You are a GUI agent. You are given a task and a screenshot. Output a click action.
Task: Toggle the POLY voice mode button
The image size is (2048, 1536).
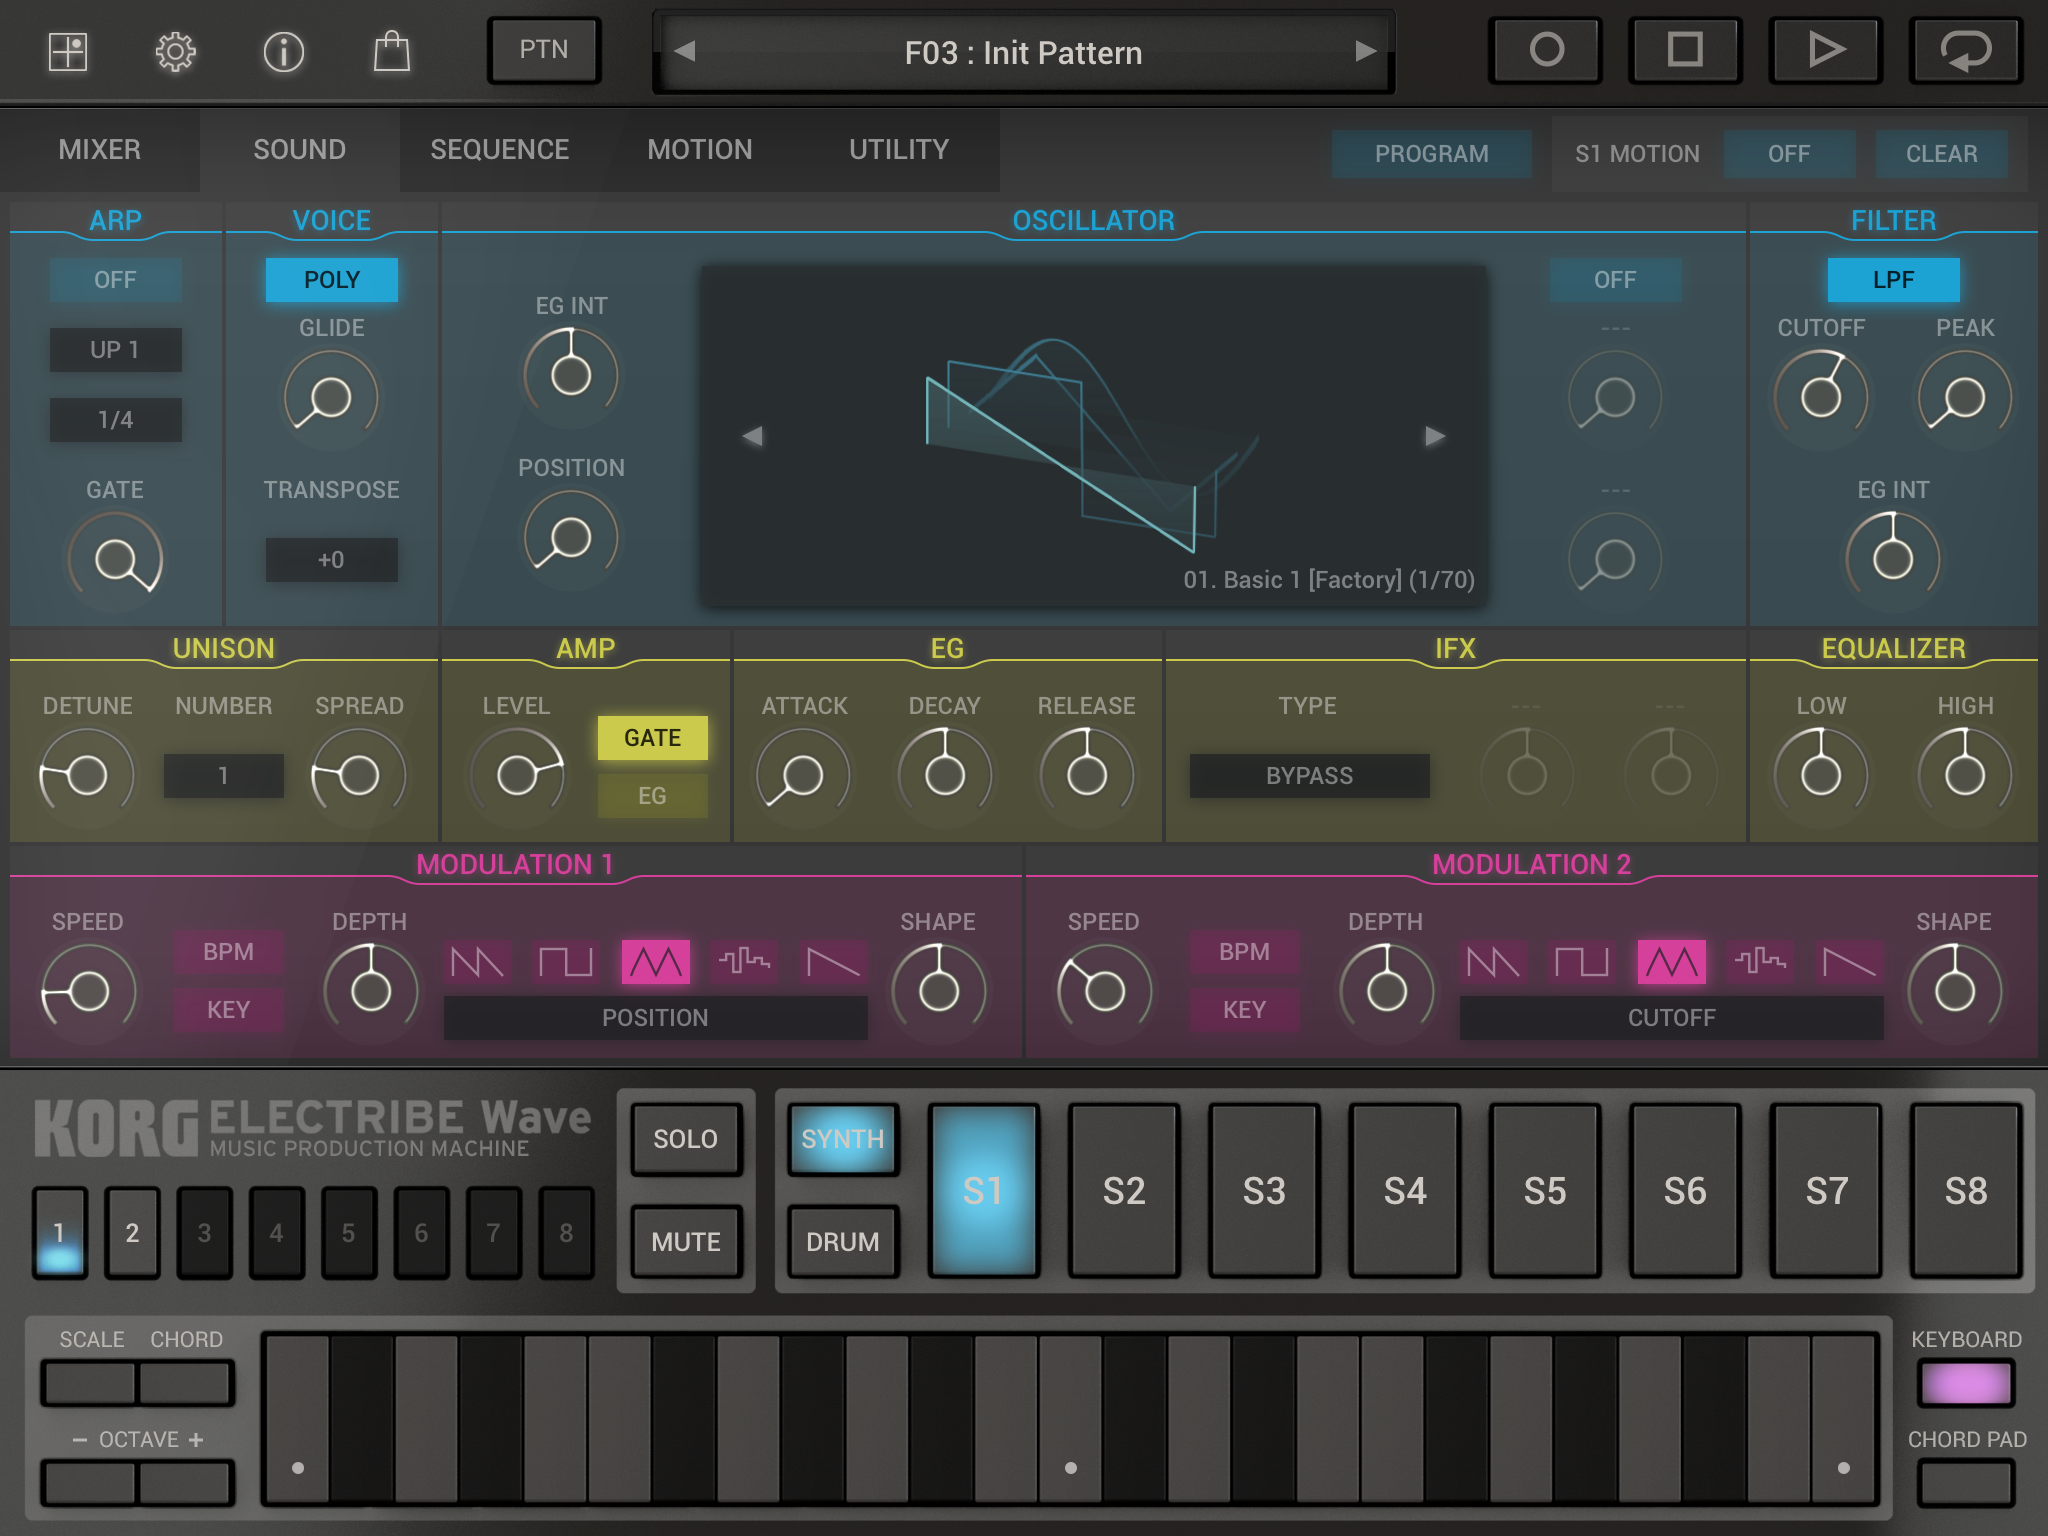331,280
